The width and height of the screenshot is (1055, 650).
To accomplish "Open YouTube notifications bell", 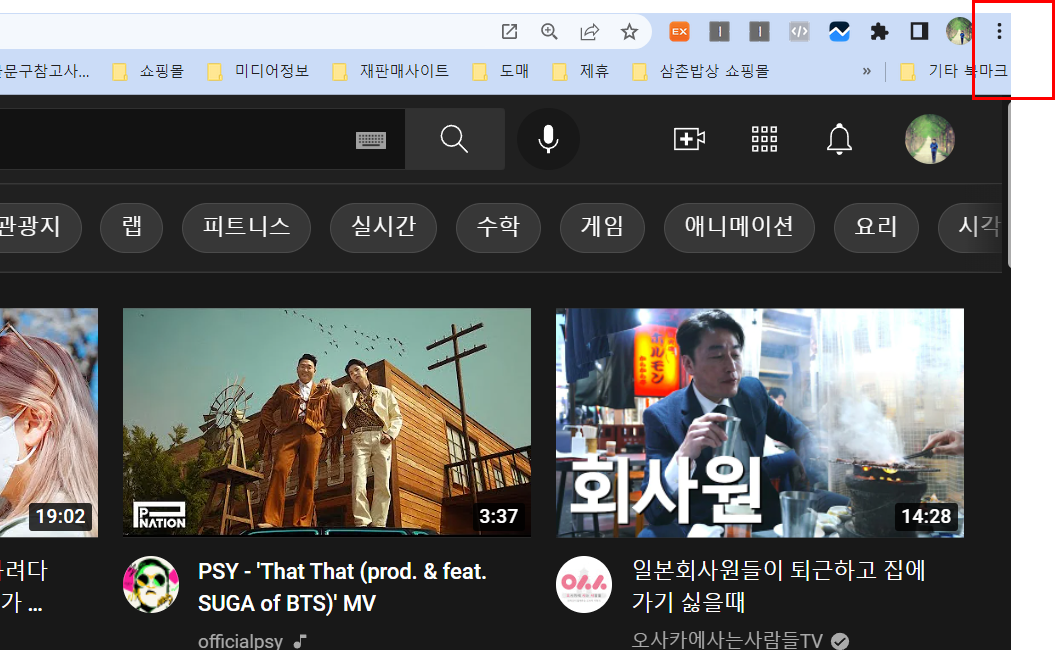I will click(x=839, y=139).
